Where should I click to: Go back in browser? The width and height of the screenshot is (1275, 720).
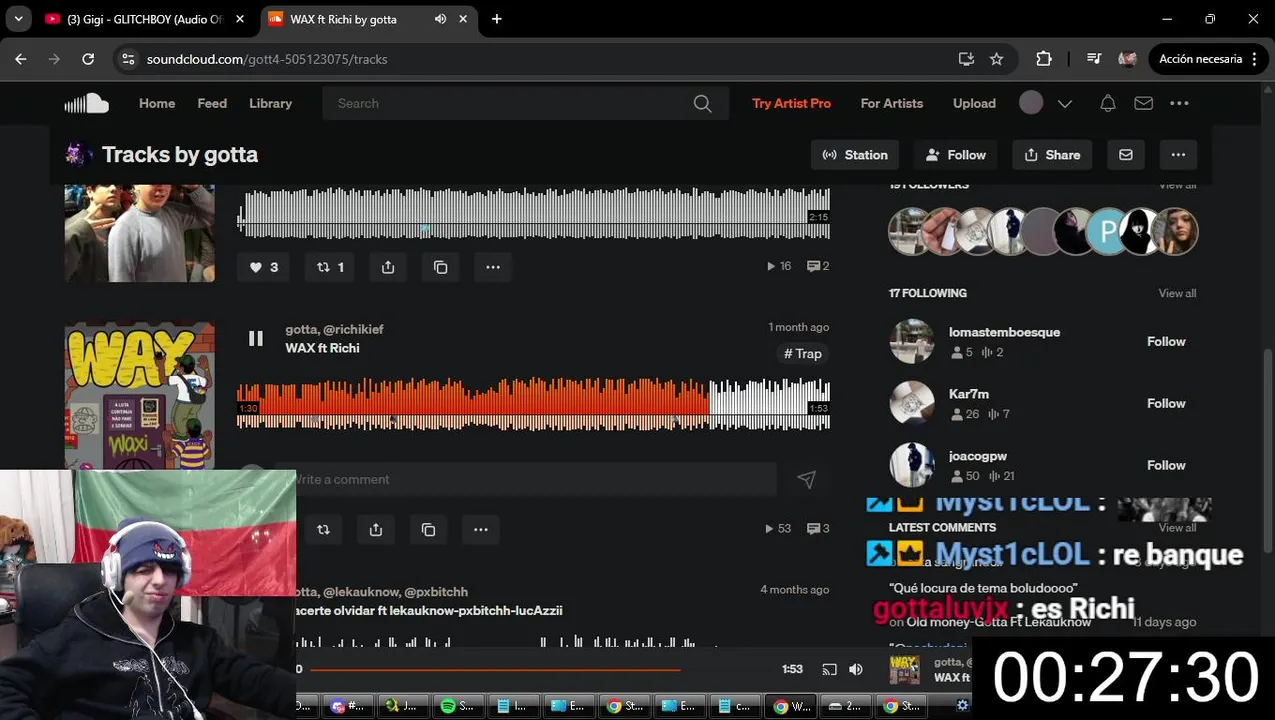pos(21,59)
